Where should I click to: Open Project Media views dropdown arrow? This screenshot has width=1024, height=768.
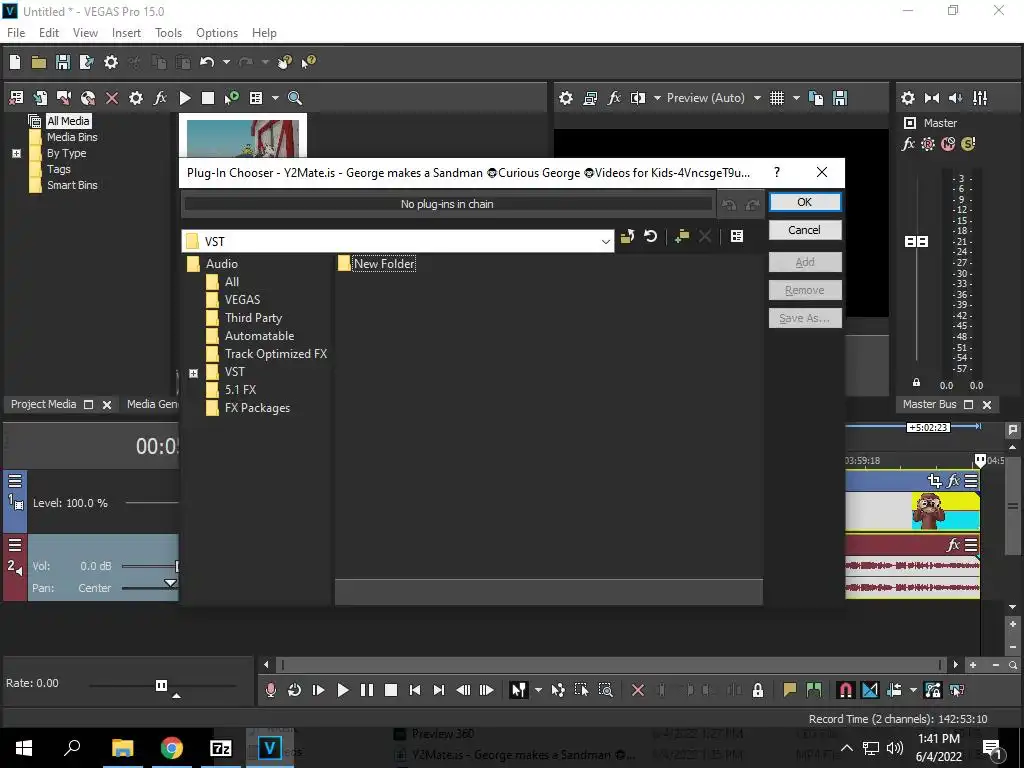point(275,98)
